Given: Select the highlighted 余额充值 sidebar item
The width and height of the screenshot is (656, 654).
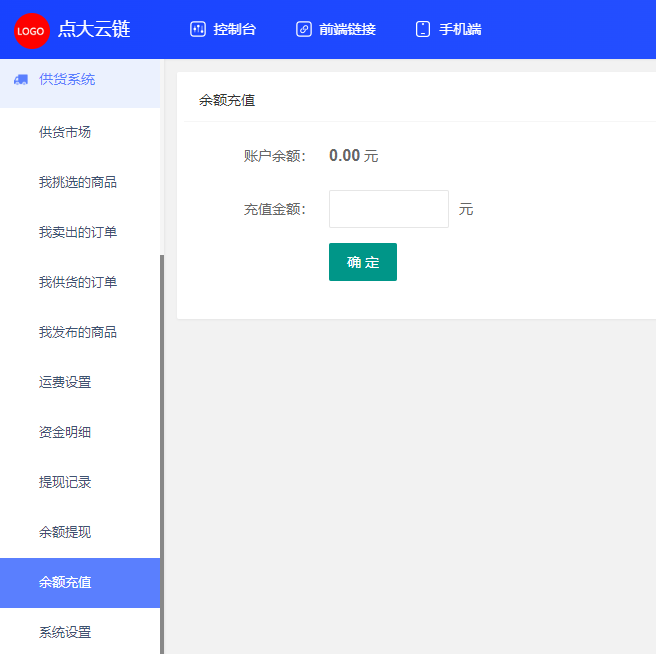Looking at the screenshot, I should (x=80, y=582).
